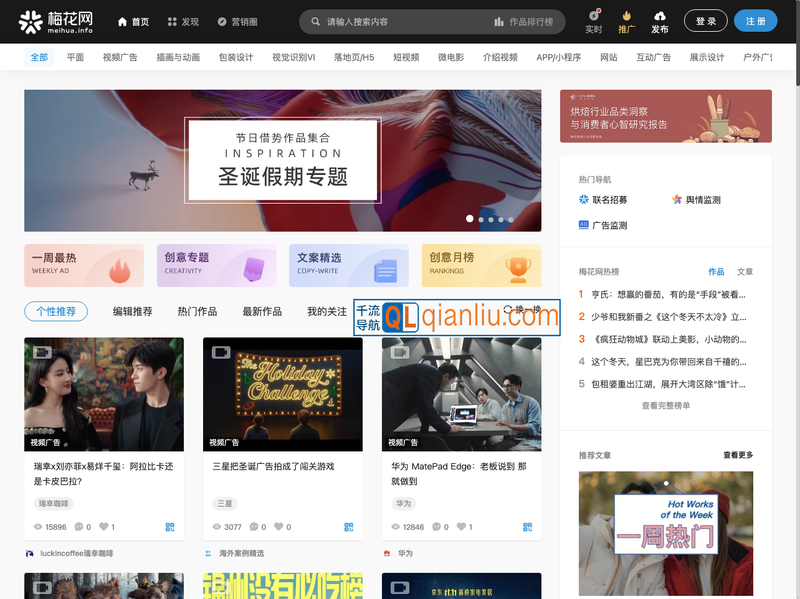800x599 pixels.
Task: Select the 视频广告 category tab
Action: [120, 58]
